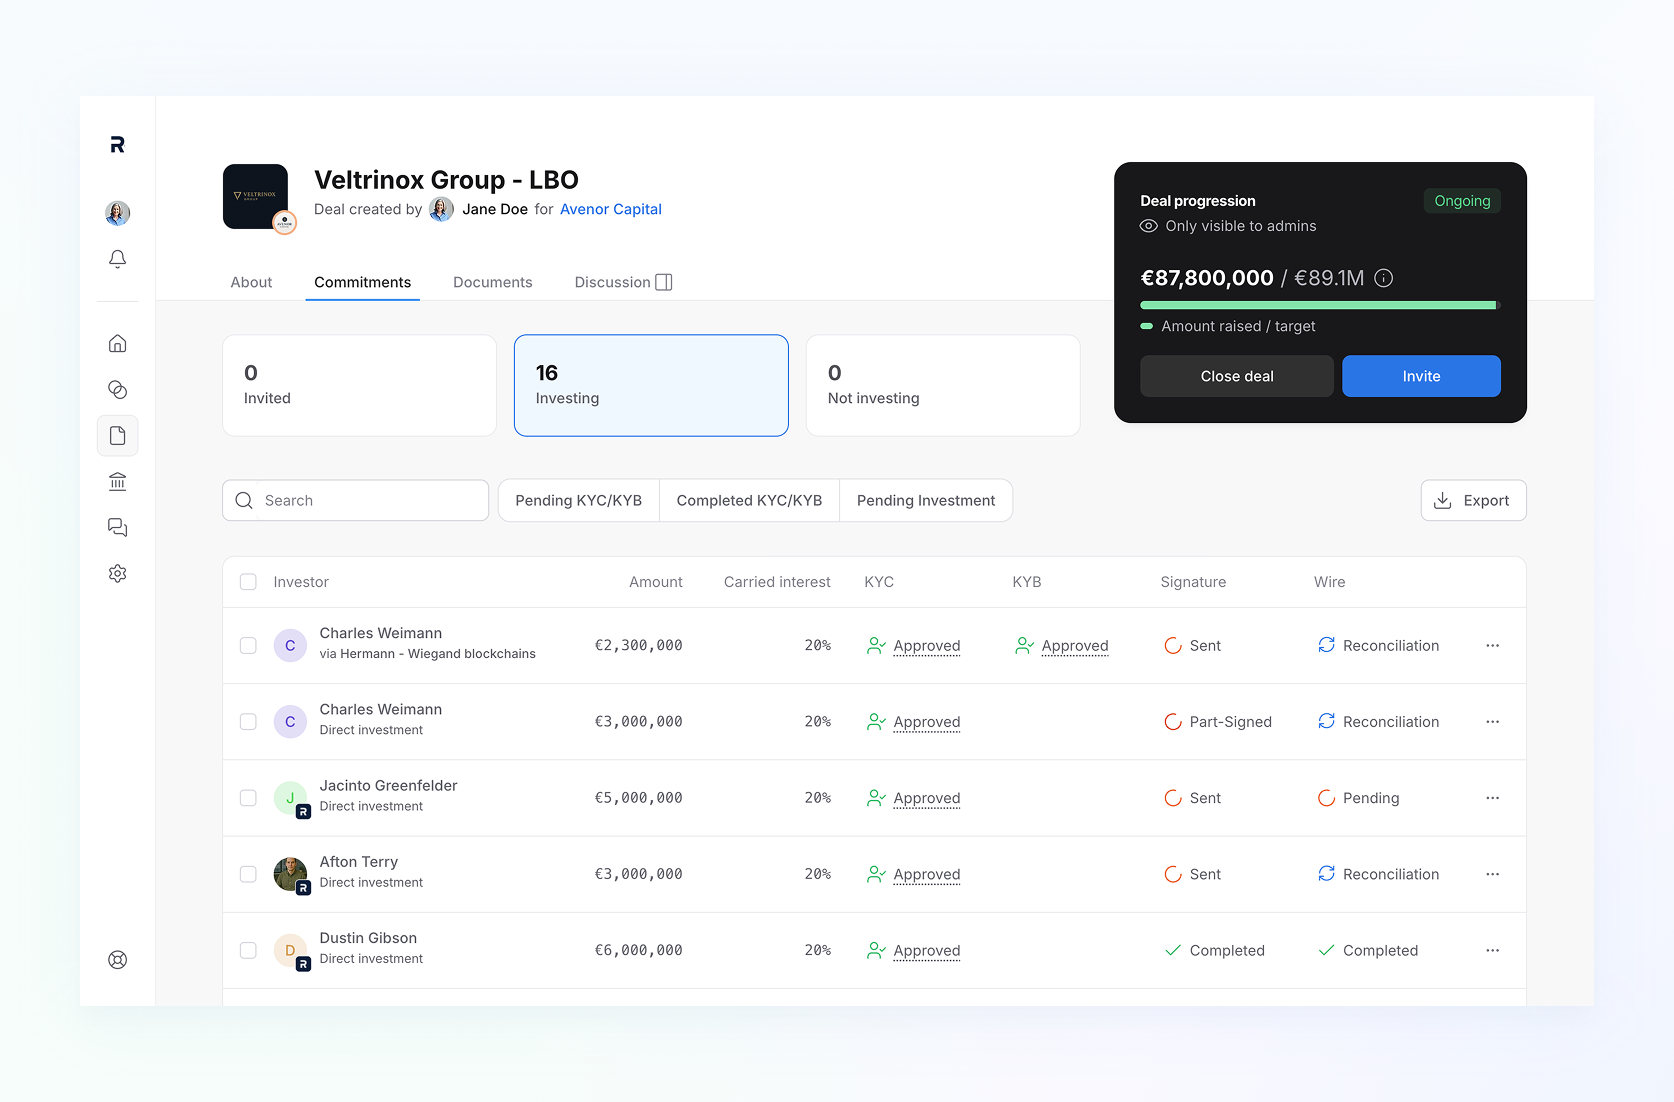This screenshot has width=1674, height=1102.
Task: Click Jacinto Greenfelder's J avatar
Action: coord(290,798)
